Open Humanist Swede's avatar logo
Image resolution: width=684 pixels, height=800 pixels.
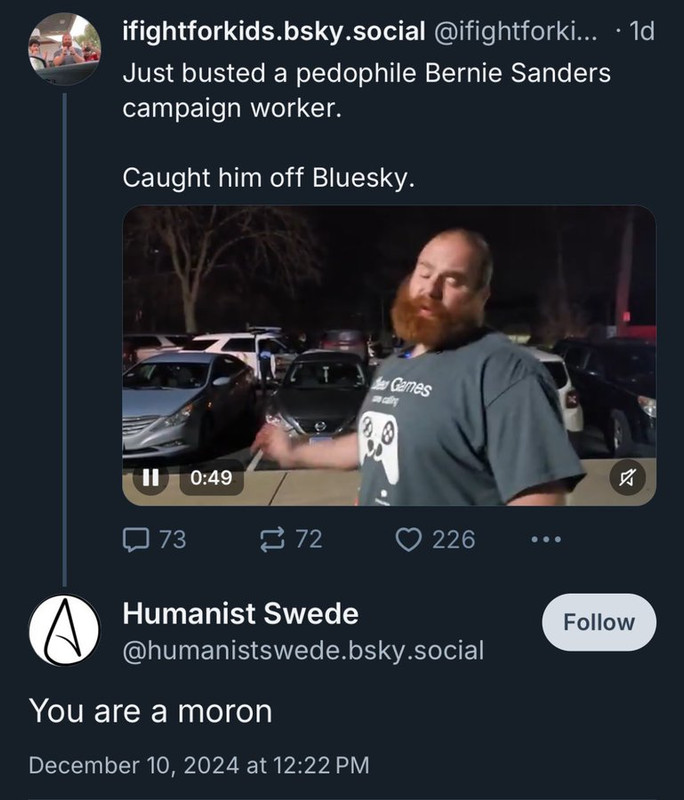tap(65, 630)
